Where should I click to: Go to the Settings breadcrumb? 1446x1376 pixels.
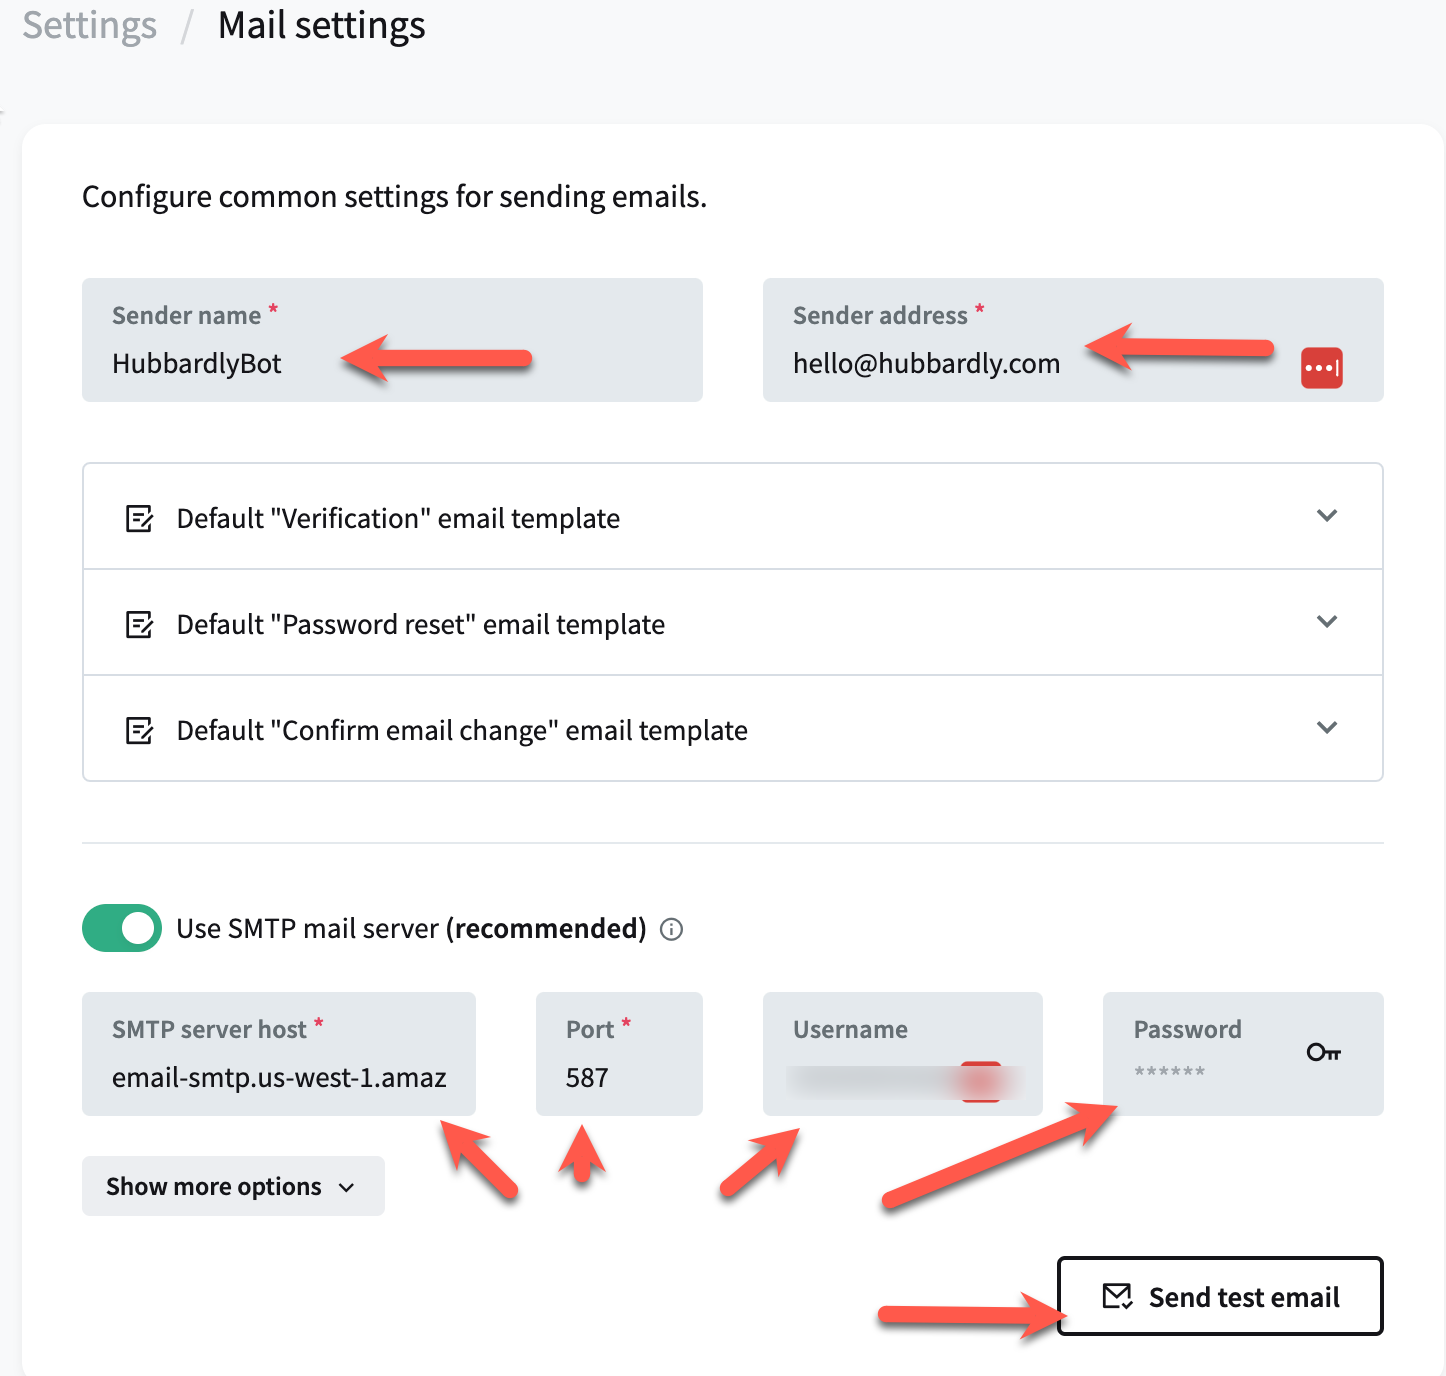(90, 26)
